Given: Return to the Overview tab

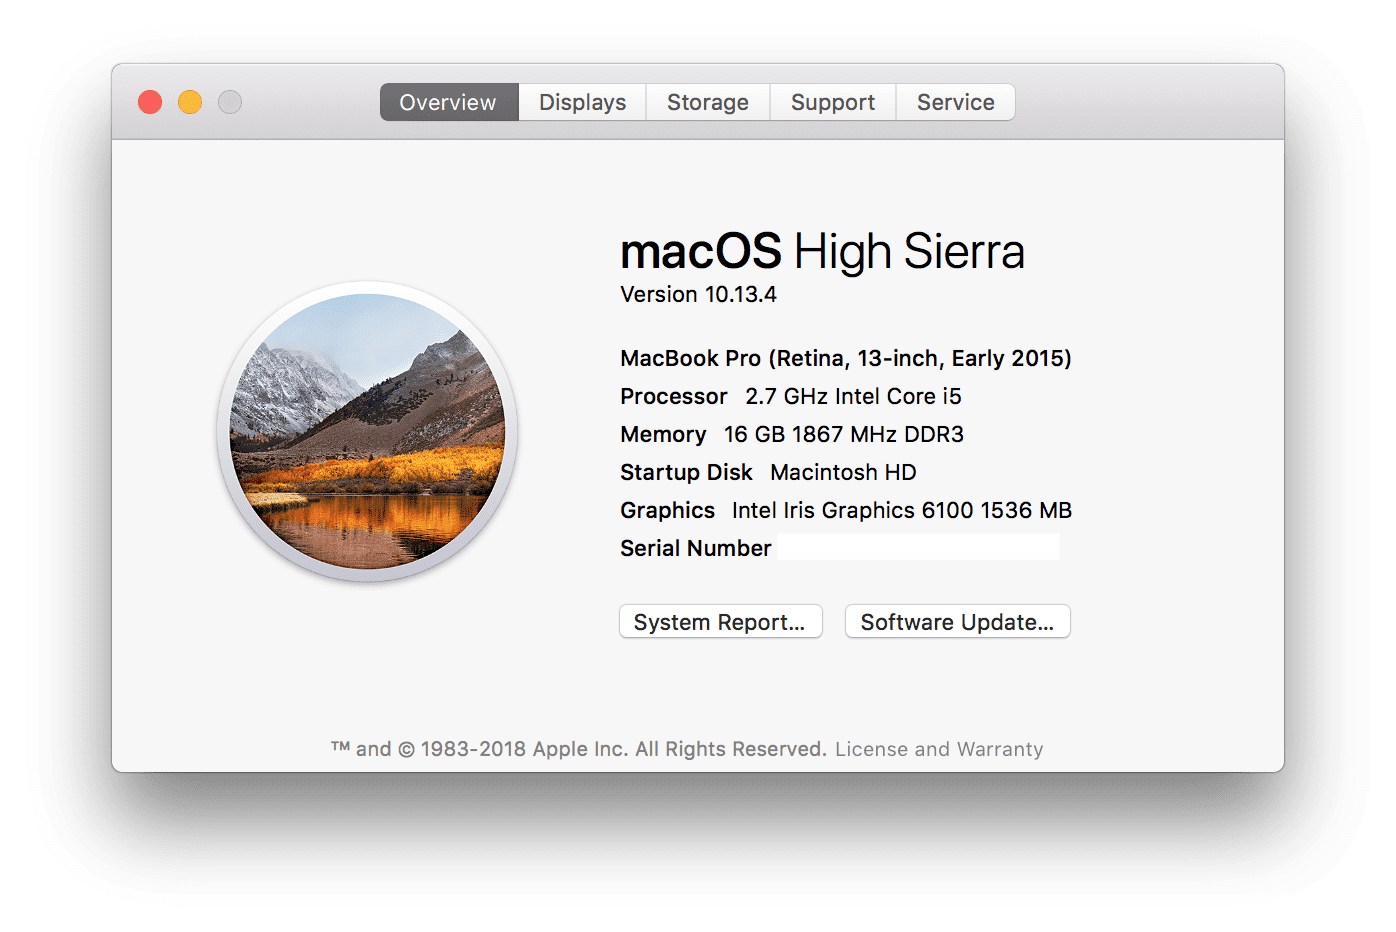Looking at the screenshot, I should [447, 101].
